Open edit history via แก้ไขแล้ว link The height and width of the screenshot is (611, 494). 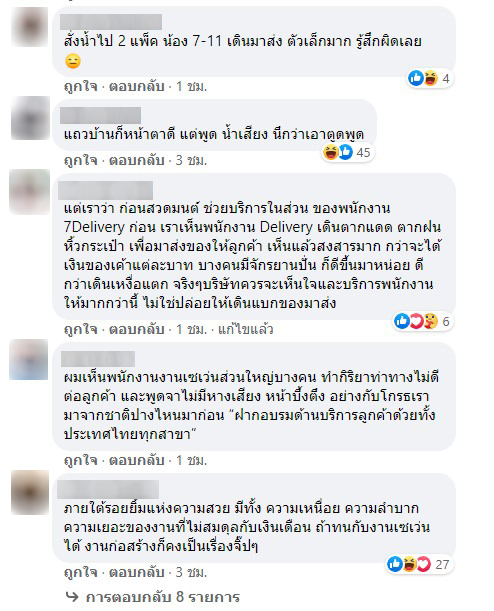point(246,330)
